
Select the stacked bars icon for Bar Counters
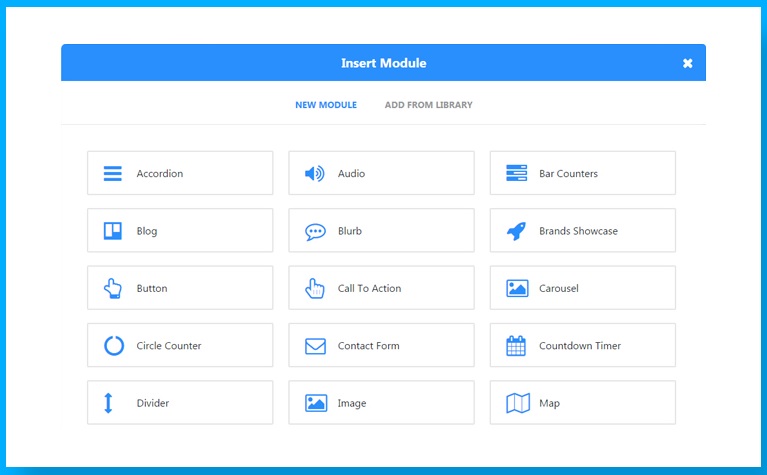[517, 173]
